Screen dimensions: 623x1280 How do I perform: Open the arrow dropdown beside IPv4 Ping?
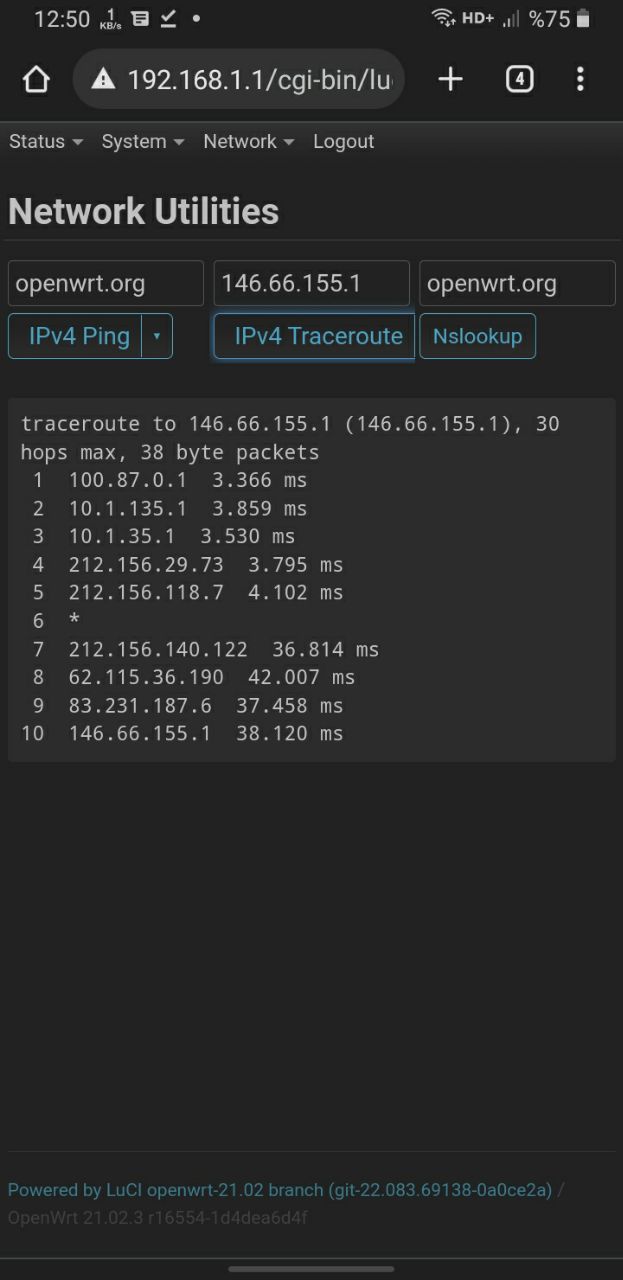tap(157, 336)
